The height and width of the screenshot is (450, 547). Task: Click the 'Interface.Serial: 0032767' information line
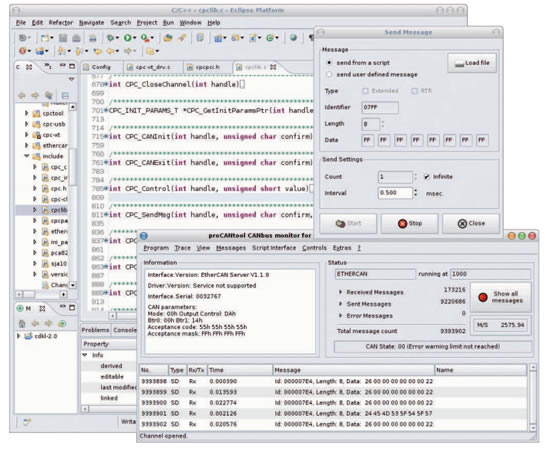184,297
